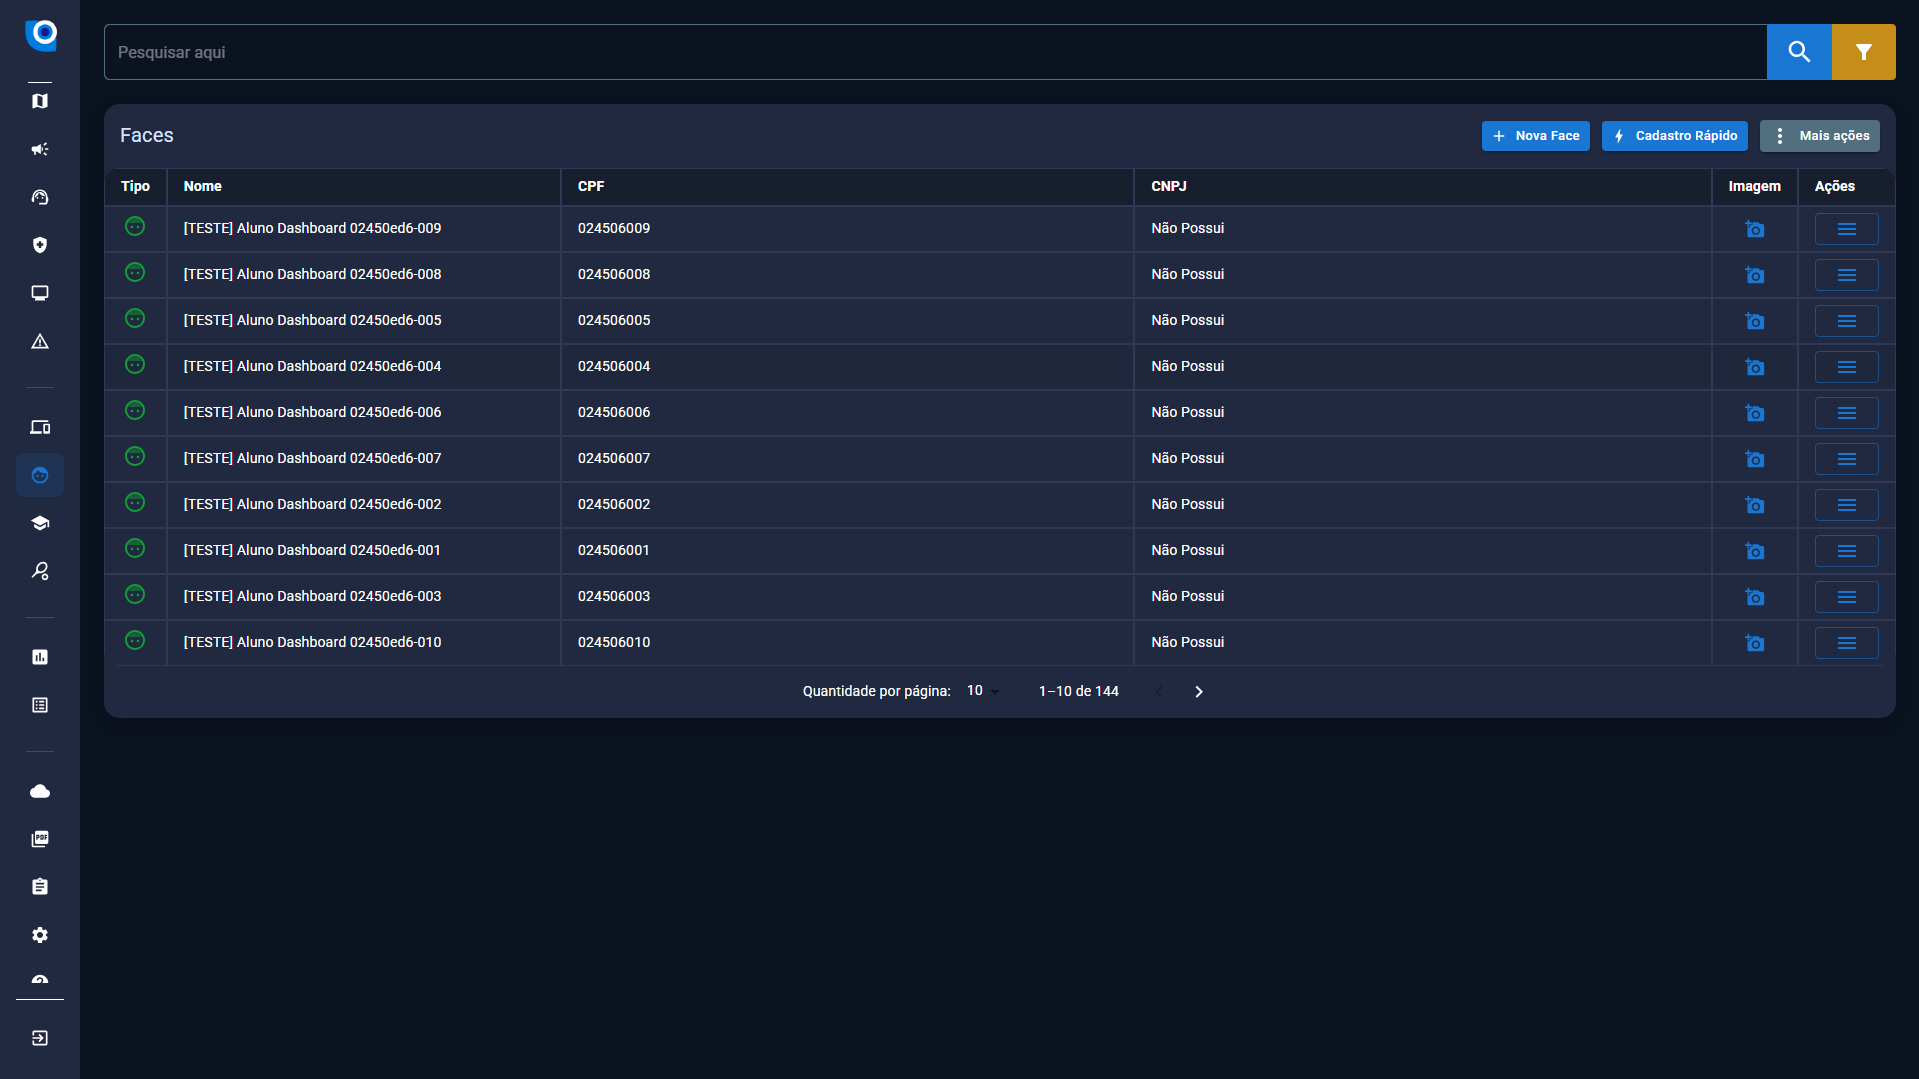Open actions menu for Aluno Dashboard 02450ed6-008
1919x1079 pixels.
(1846, 275)
